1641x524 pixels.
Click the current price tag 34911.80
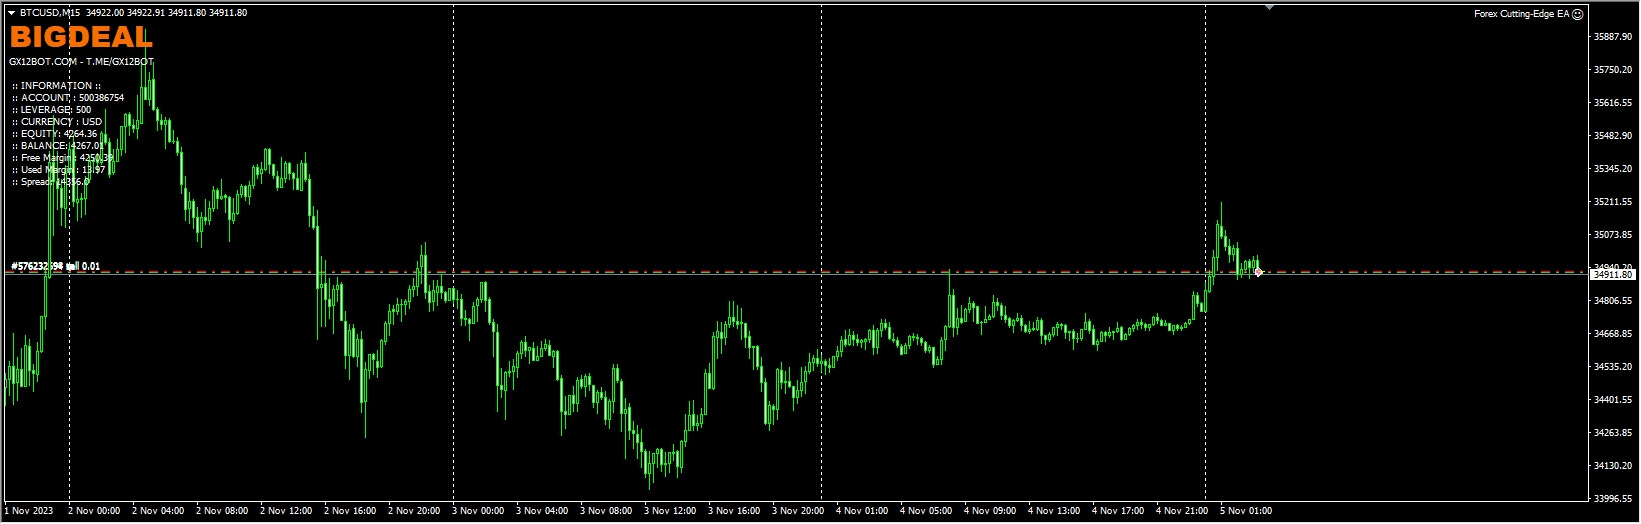1613,274
